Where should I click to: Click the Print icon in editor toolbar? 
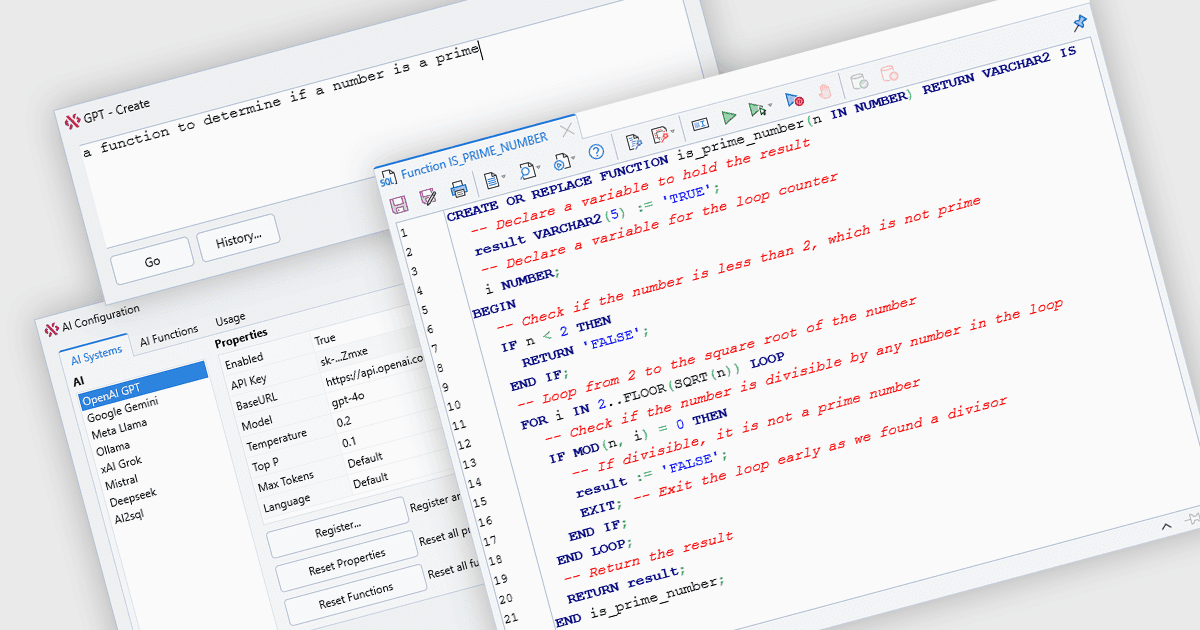coord(458,189)
